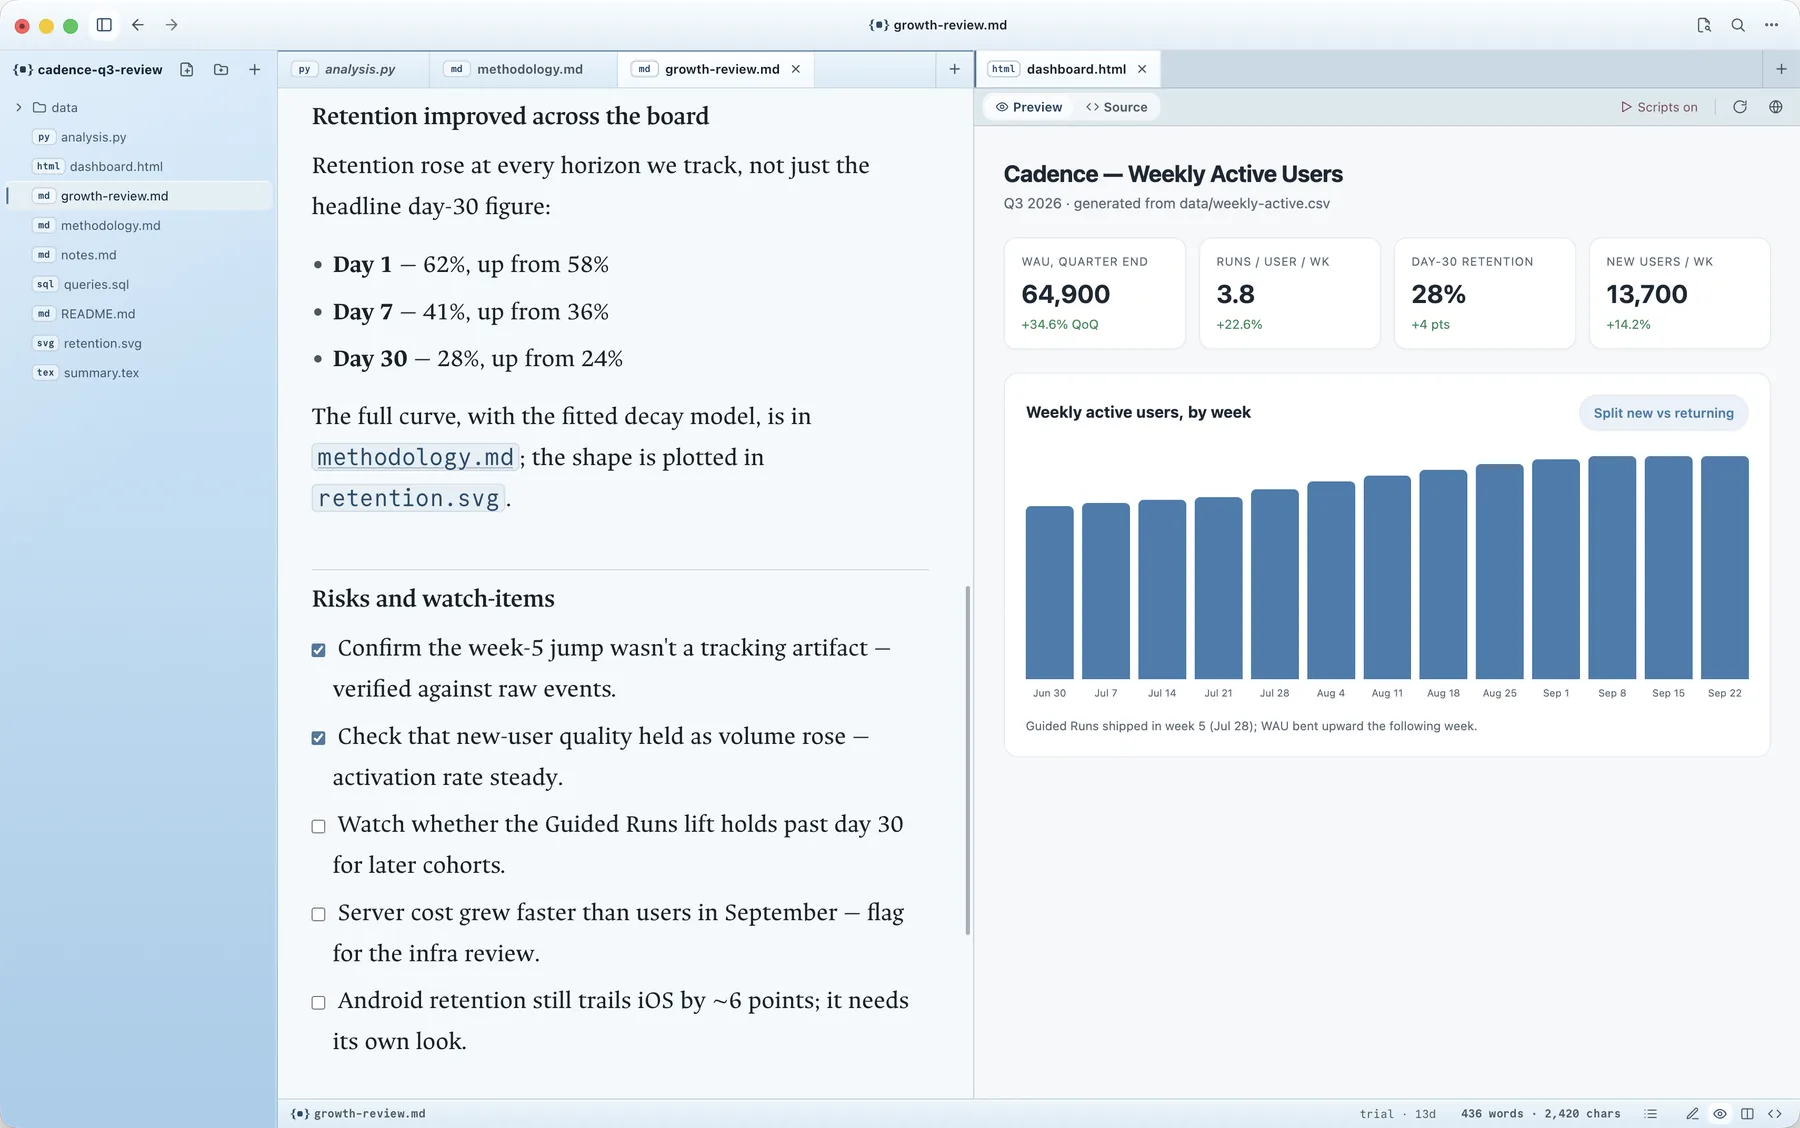Open search with the magnifier icon

tap(1738, 25)
